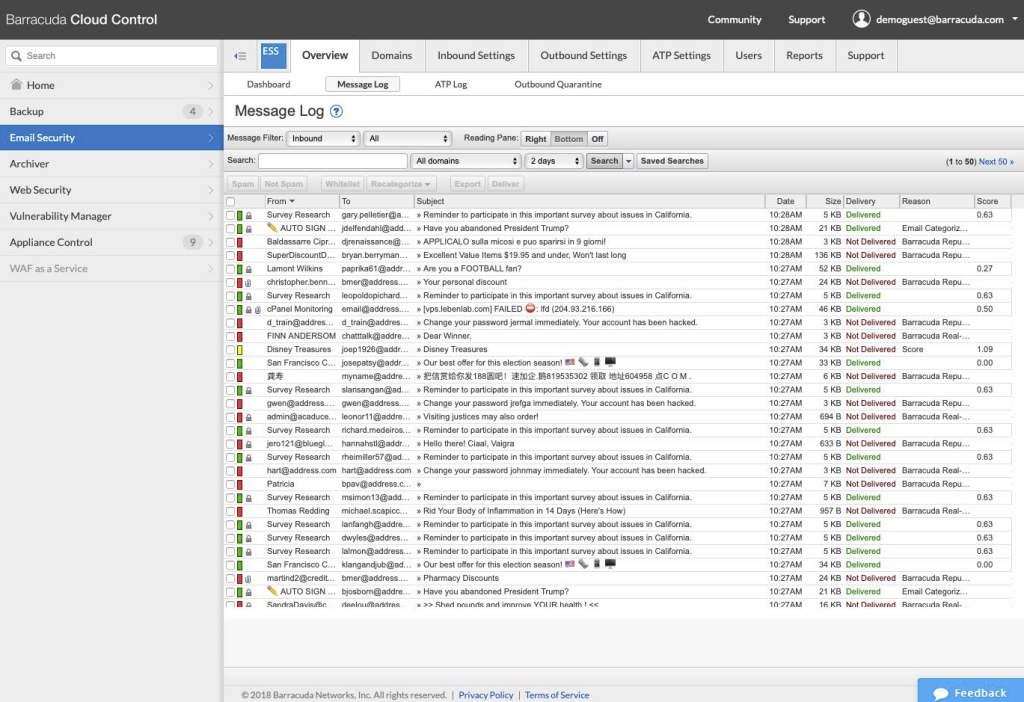Viewport: 1024px width, 702px height.
Task: Click red status indicator on Patricia row
Action: (240, 485)
